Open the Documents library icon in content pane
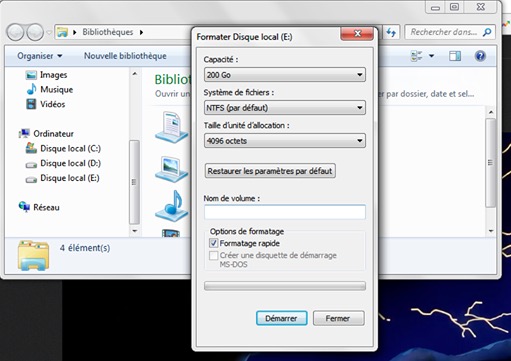The image size is (511, 361). coord(172,127)
